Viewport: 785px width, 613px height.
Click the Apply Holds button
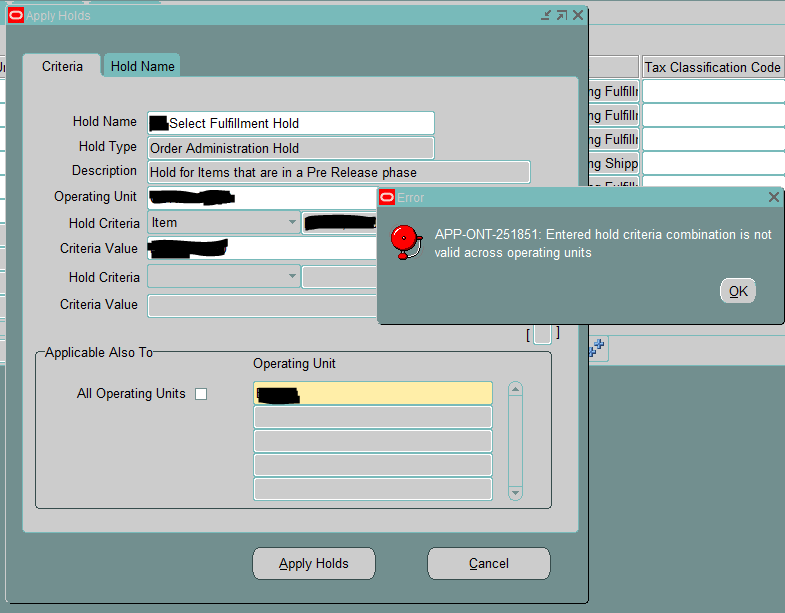(x=313, y=563)
